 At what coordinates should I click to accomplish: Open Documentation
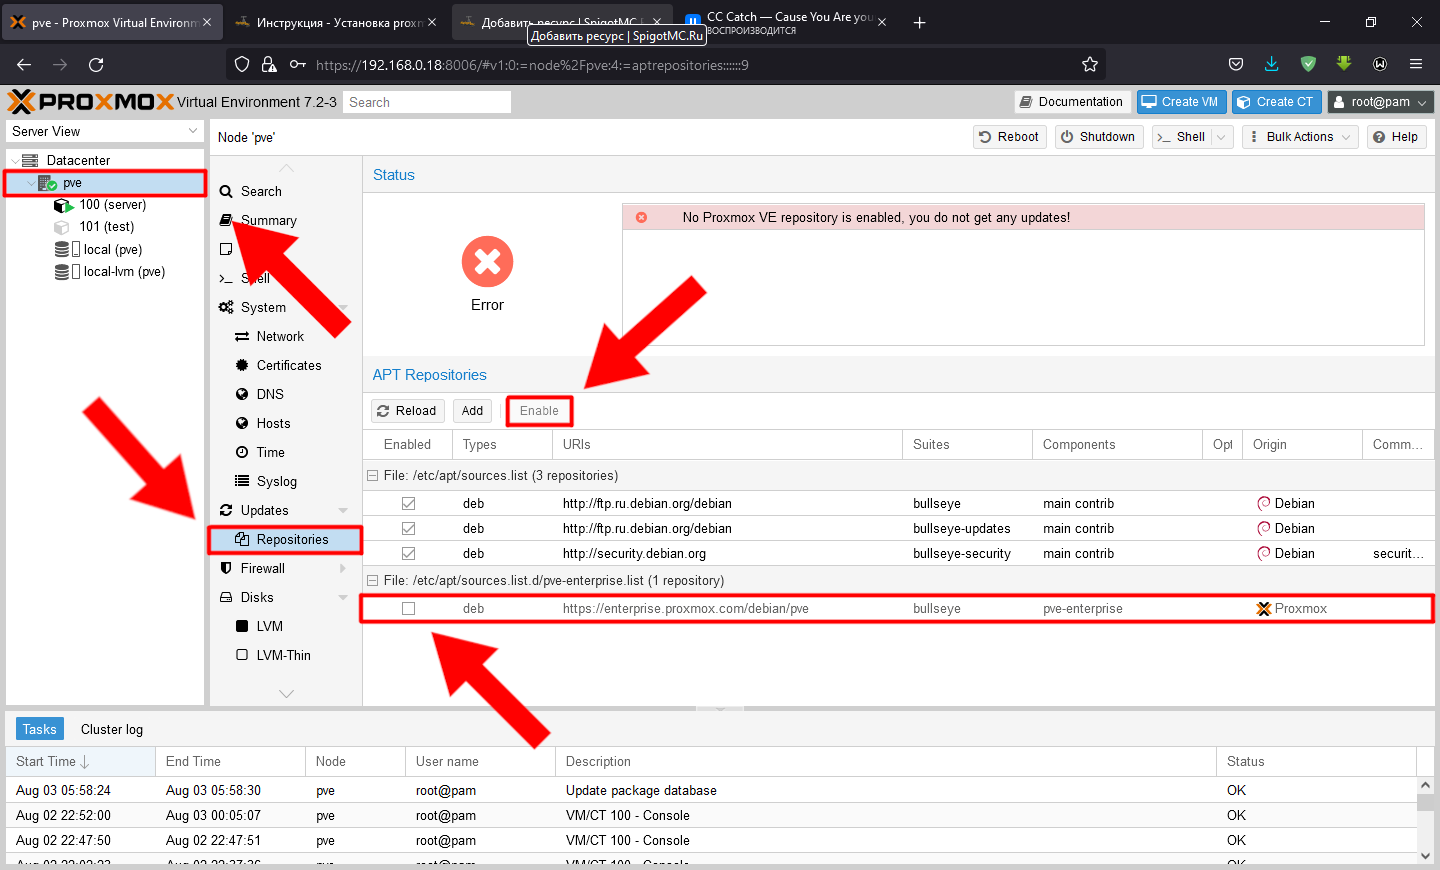tap(1072, 102)
